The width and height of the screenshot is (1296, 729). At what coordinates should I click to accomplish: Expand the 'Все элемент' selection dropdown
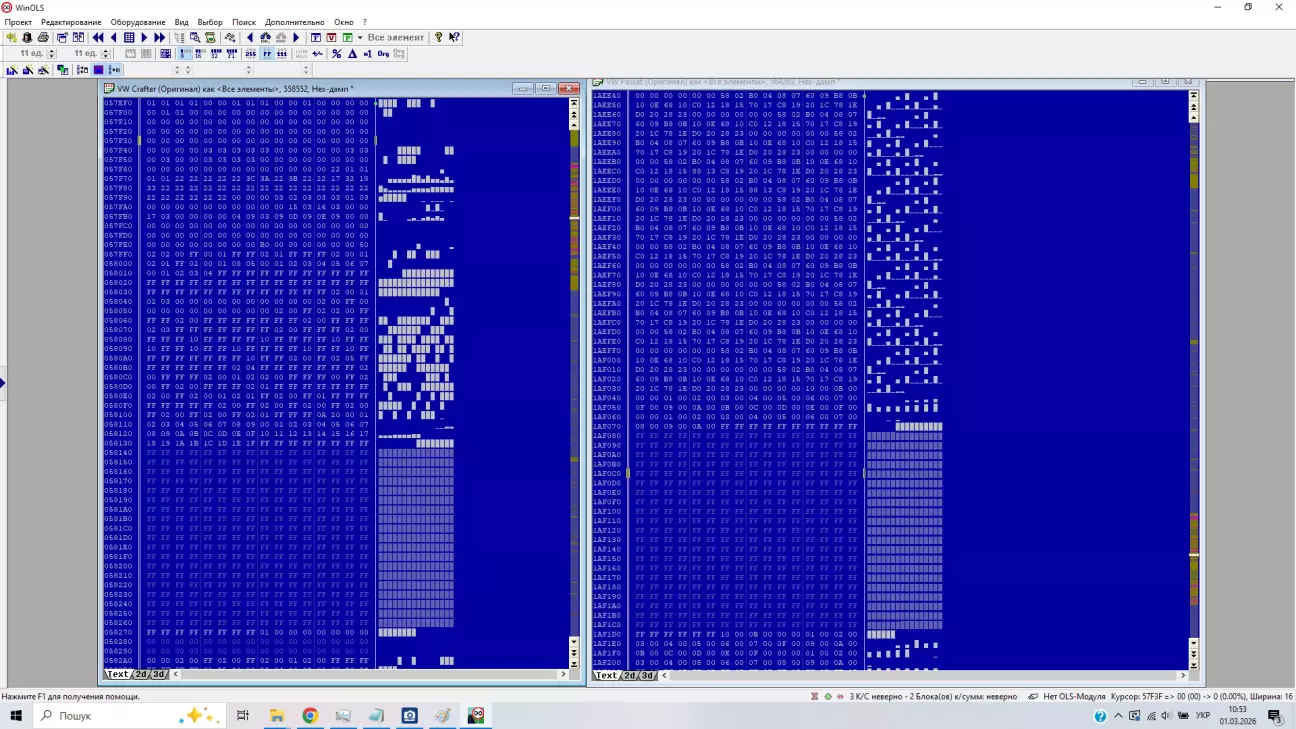click(x=360, y=37)
